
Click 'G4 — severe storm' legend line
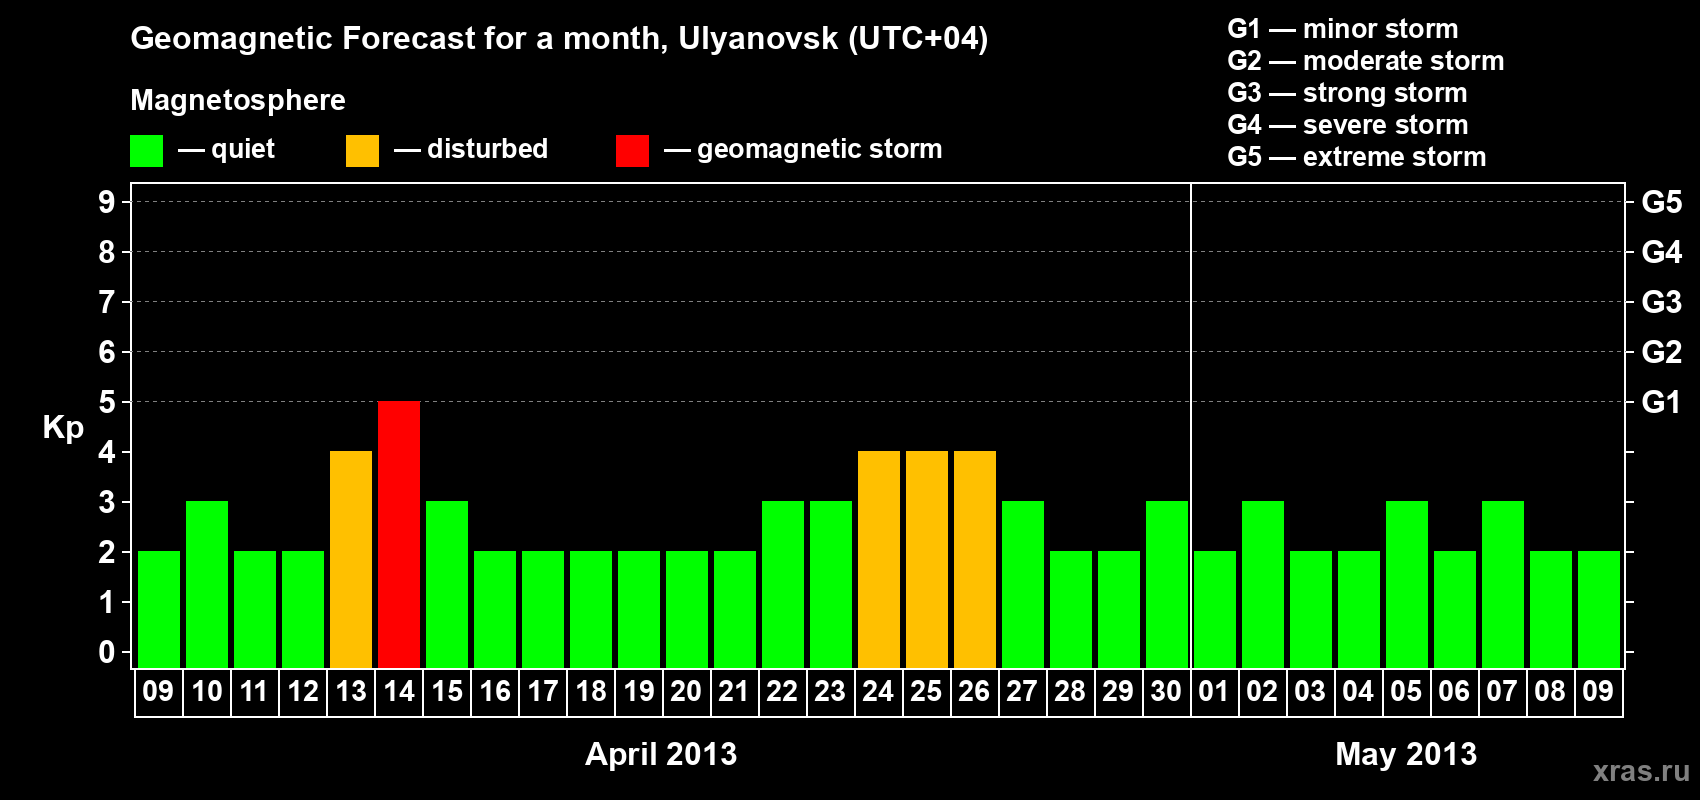pos(1348,125)
